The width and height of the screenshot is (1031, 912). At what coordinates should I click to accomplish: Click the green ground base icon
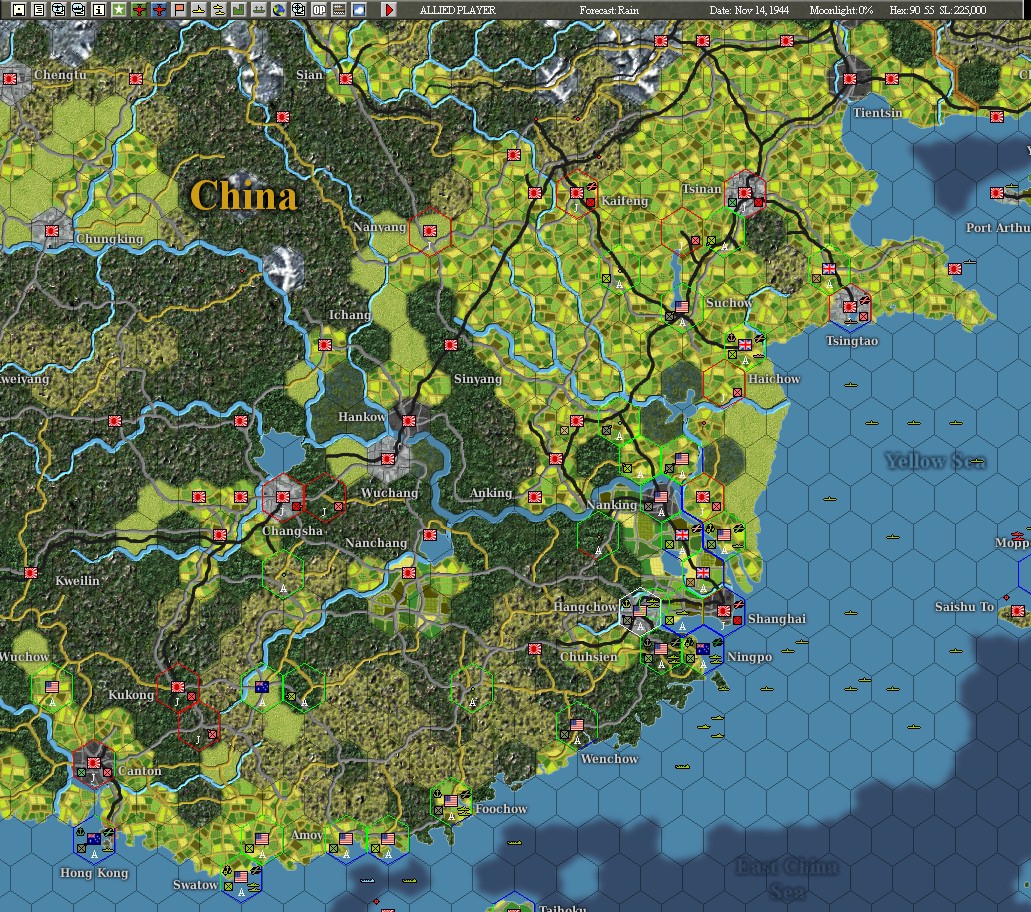[259, 9]
